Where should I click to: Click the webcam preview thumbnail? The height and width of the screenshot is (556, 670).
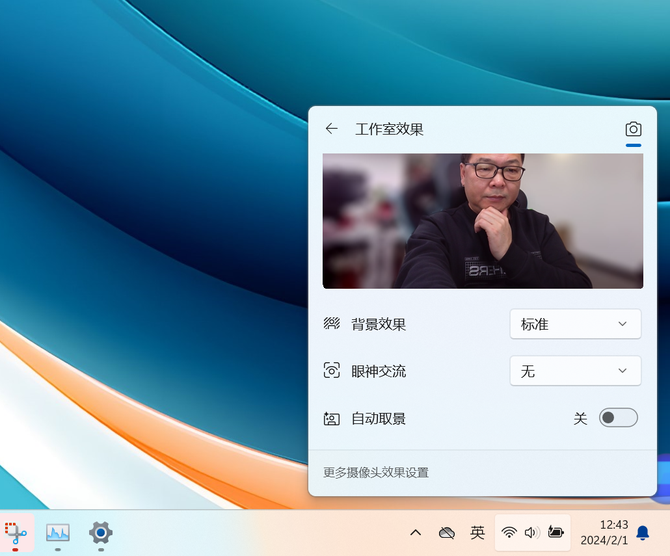click(483, 221)
